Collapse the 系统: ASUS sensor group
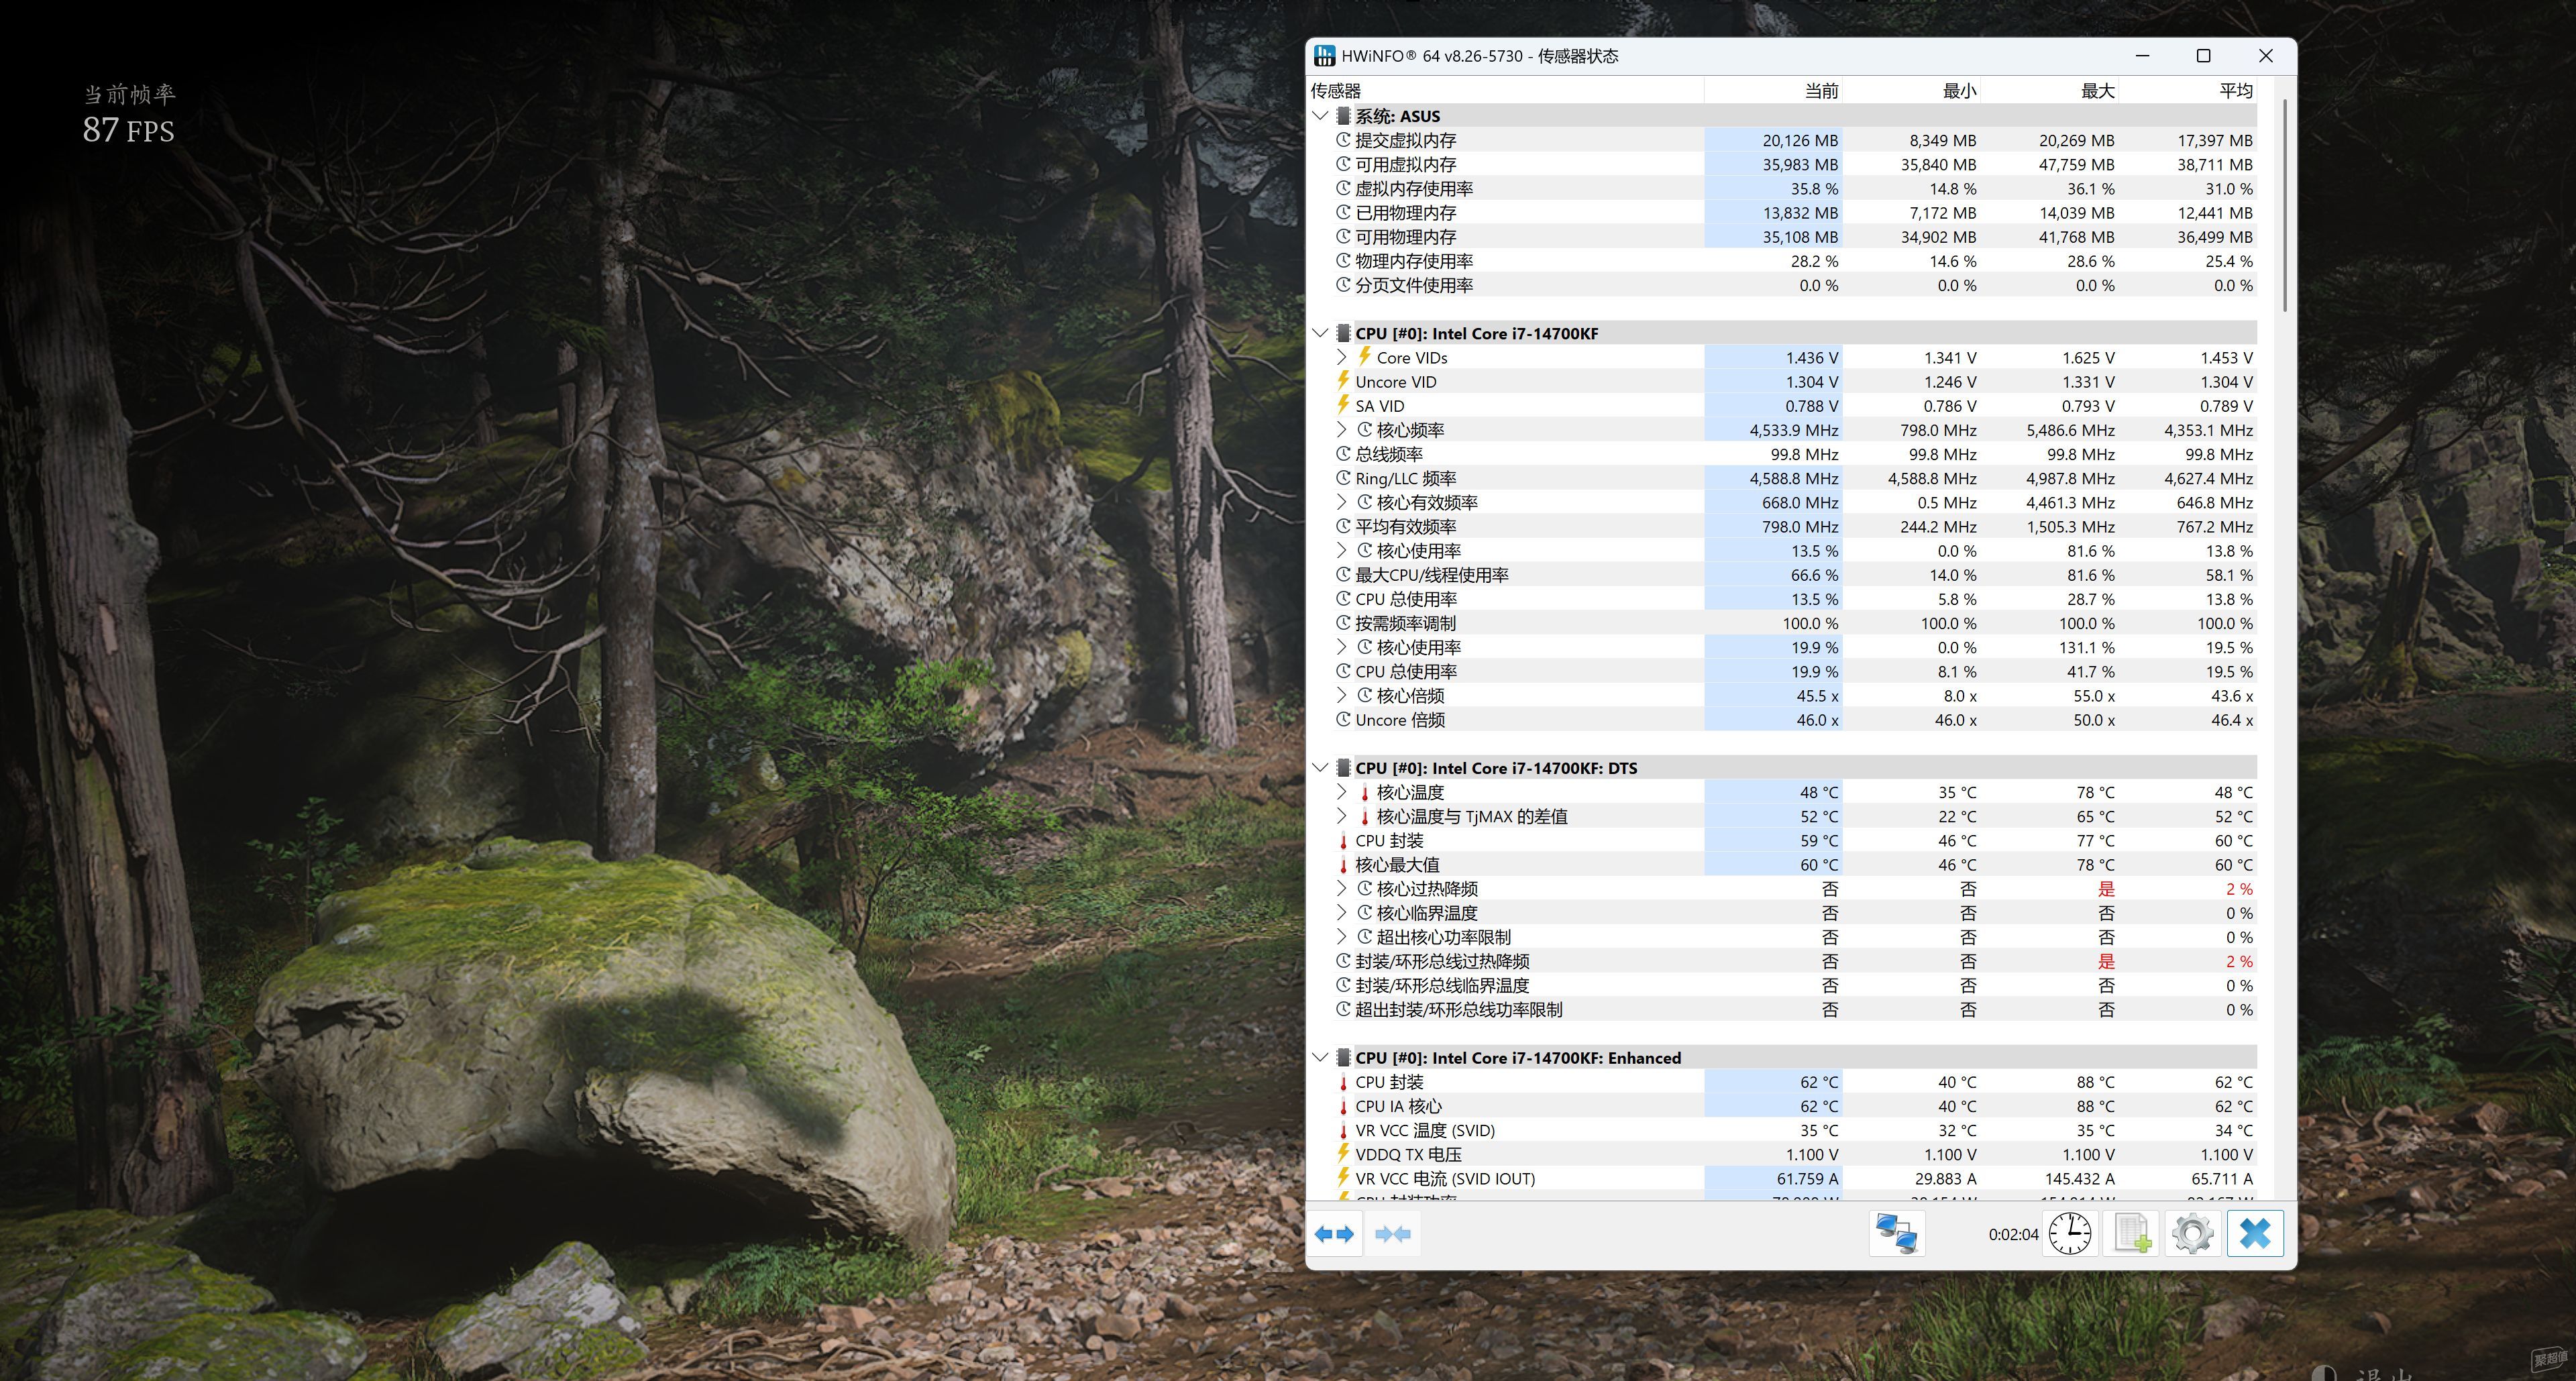This screenshot has height=1381, width=2576. (1320, 116)
